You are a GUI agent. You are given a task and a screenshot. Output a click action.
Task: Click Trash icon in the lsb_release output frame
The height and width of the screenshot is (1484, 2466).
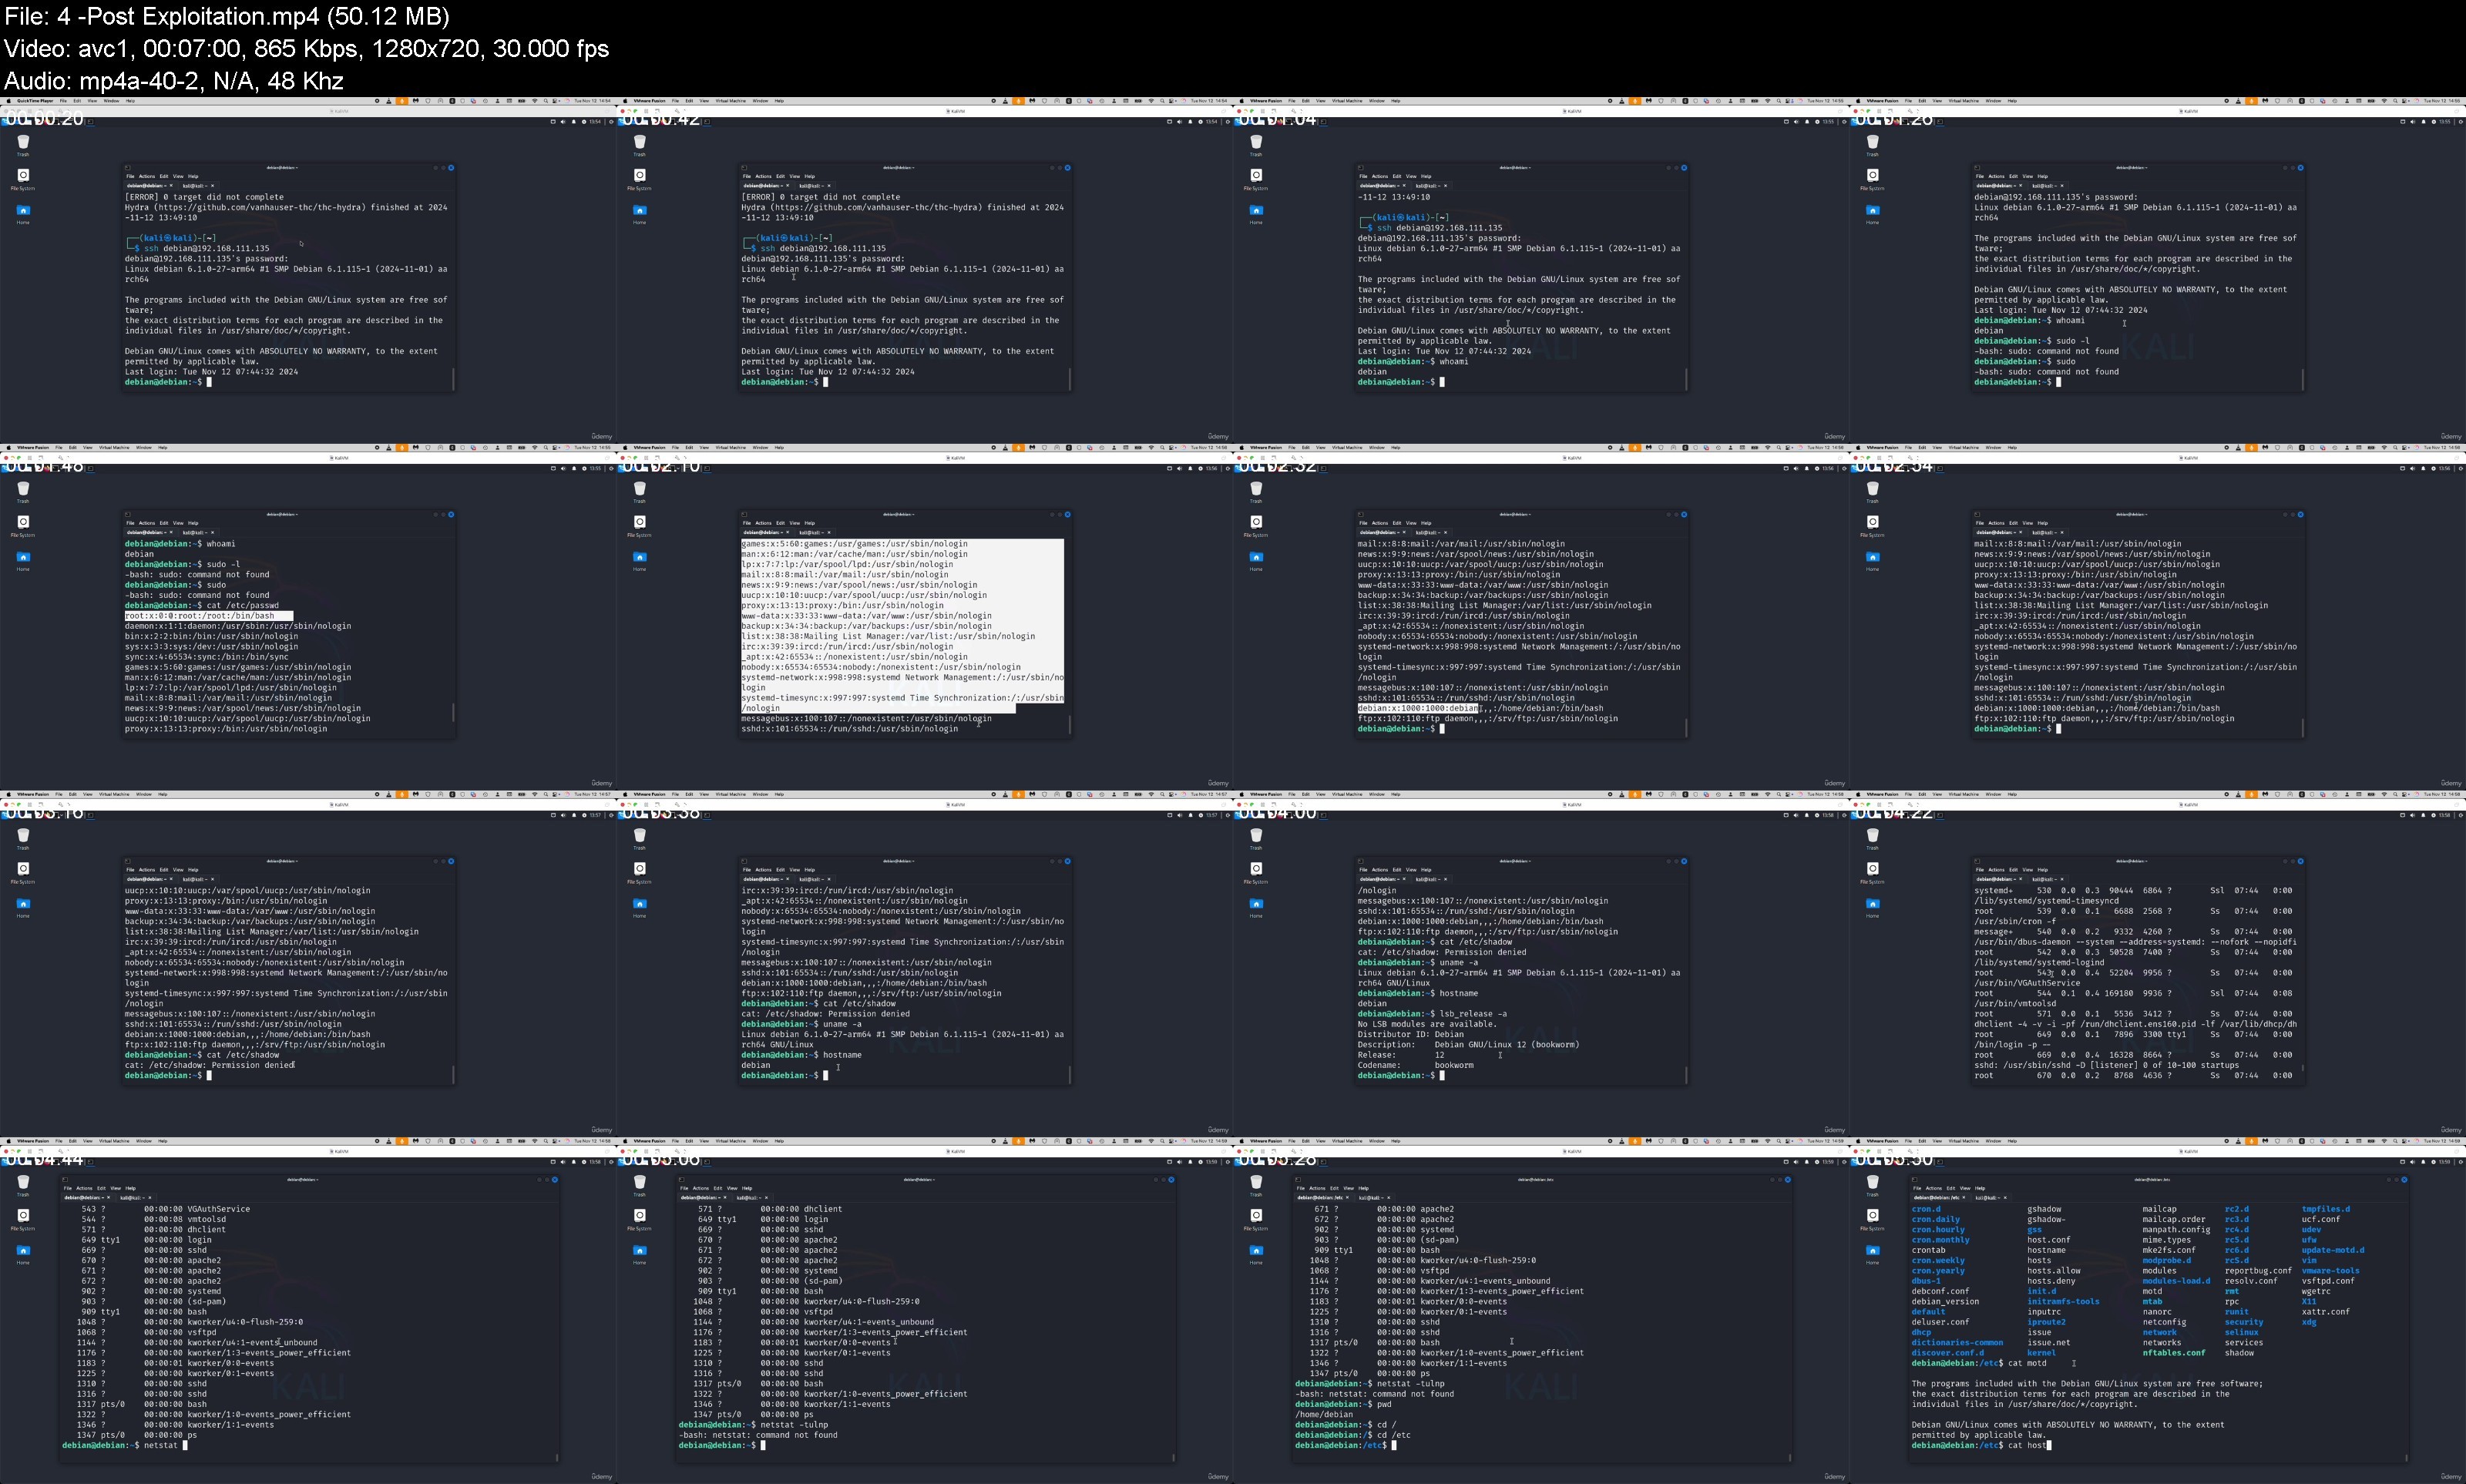(1256, 836)
